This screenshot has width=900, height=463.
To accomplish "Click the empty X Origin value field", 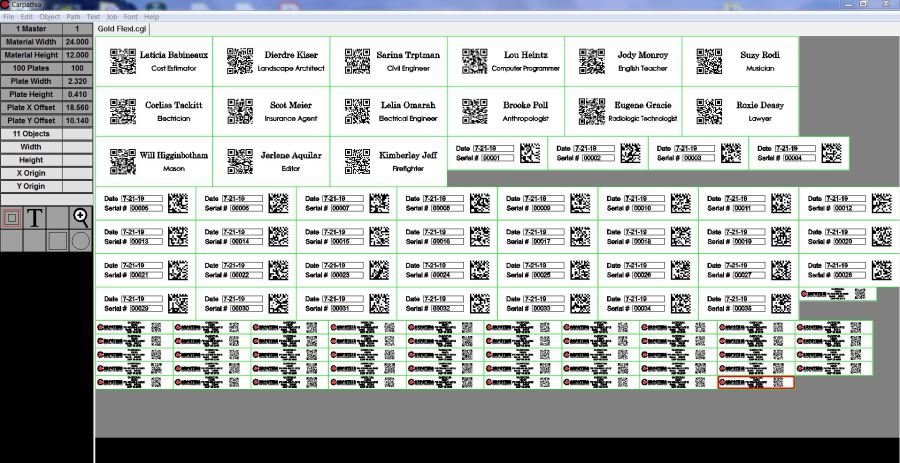I will [77, 174].
